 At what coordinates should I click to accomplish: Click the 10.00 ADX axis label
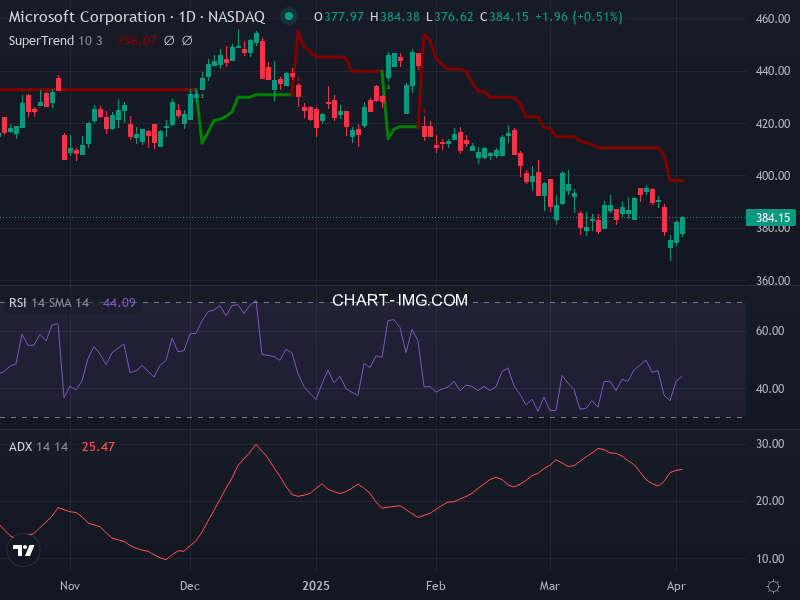tap(770, 559)
